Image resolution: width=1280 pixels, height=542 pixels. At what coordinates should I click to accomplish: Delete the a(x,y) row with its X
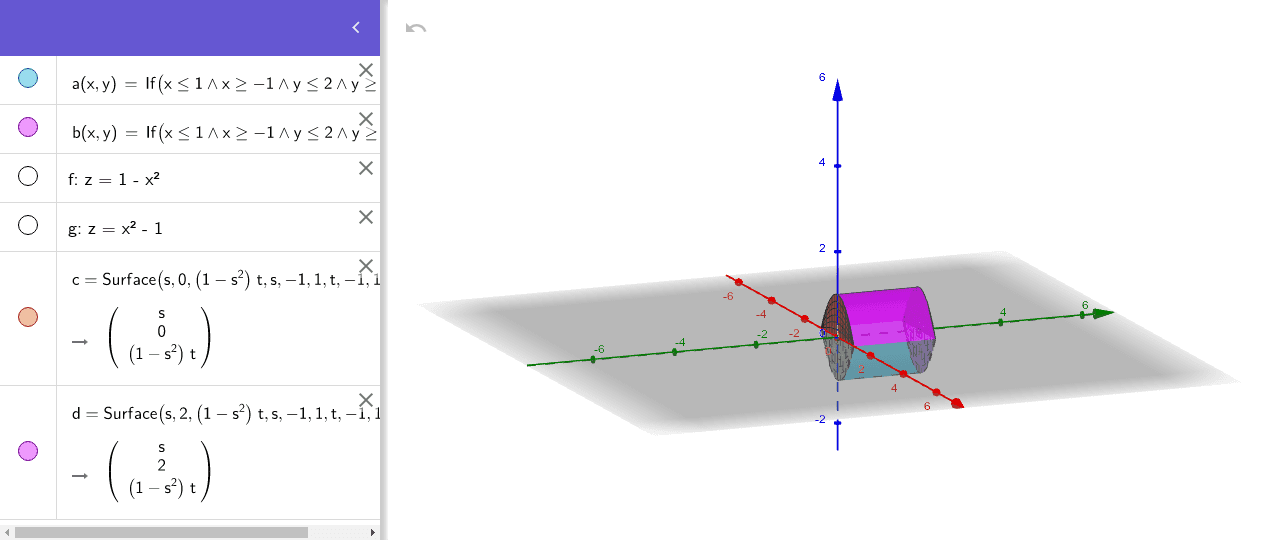click(366, 70)
